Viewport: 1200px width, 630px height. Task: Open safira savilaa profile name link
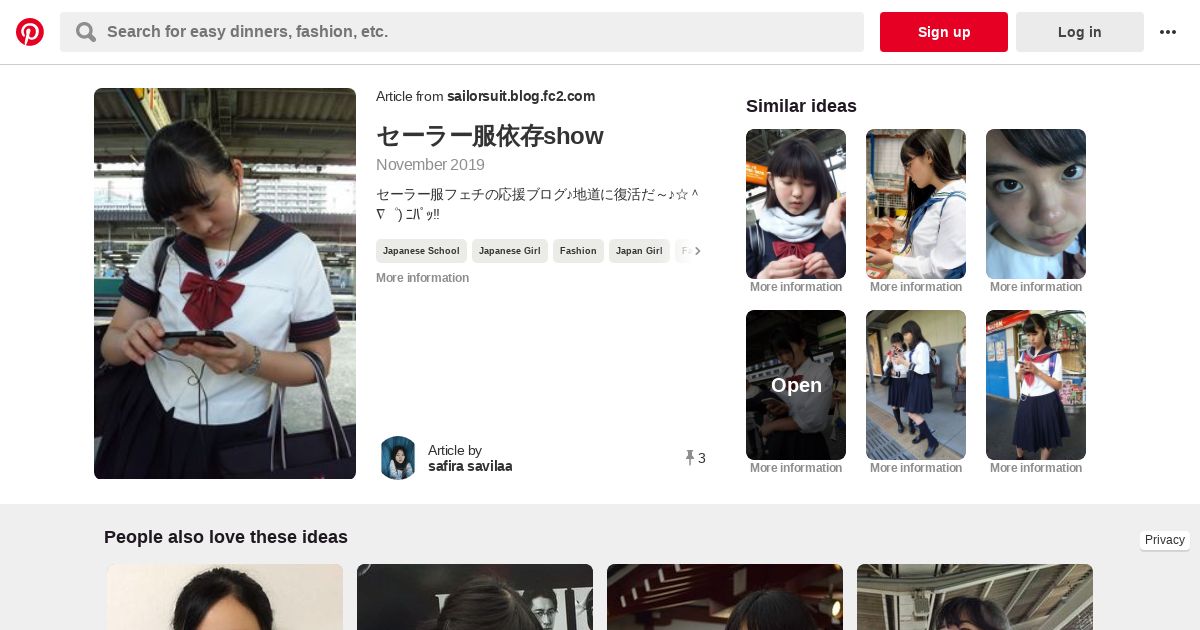[470, 466]
